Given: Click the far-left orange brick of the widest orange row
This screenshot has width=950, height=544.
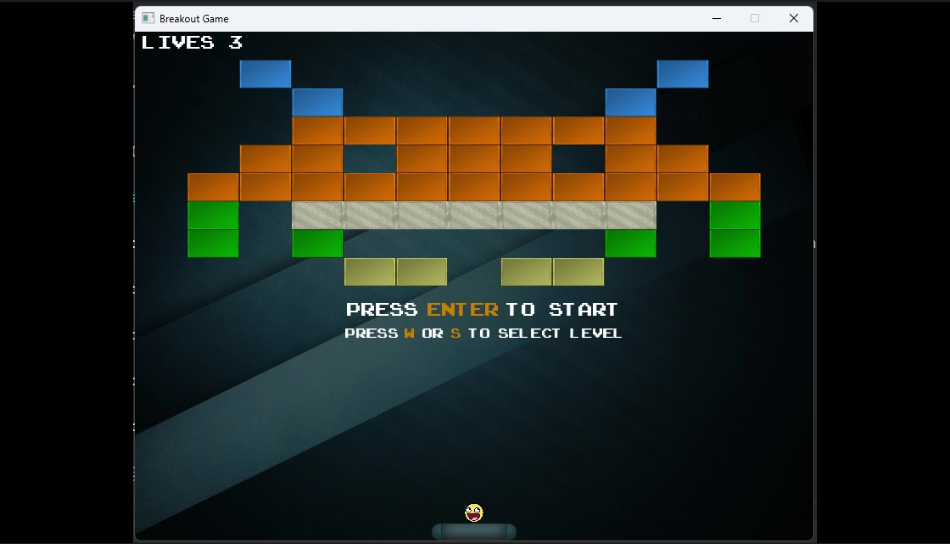Looking at the screenshot, I should [213, 187].
